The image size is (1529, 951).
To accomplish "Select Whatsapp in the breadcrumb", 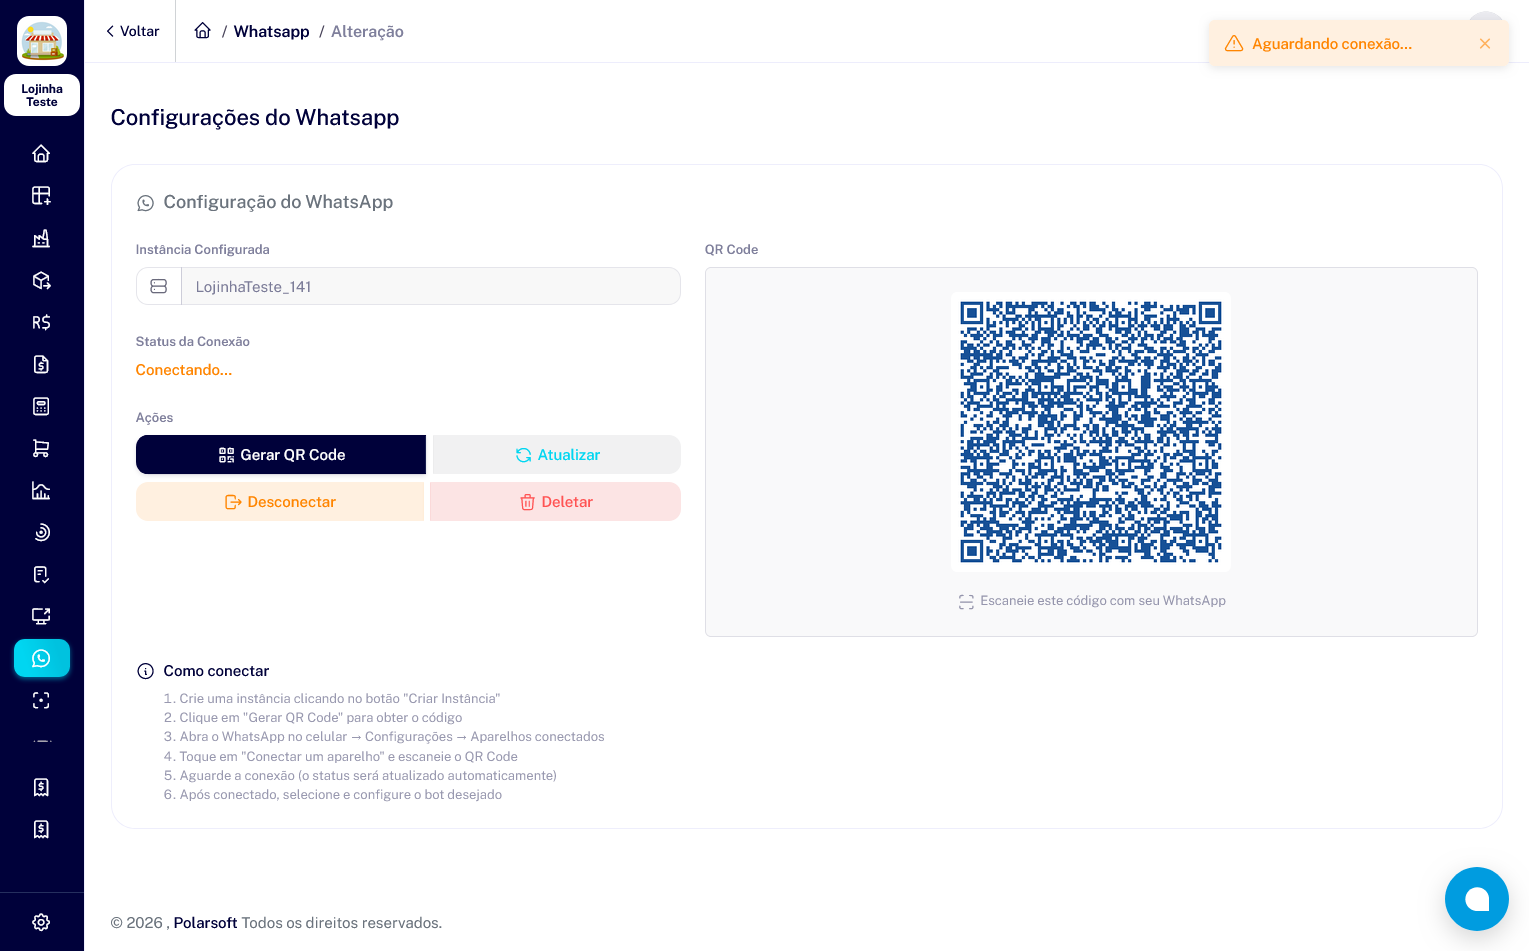I will tap(271, 31).
